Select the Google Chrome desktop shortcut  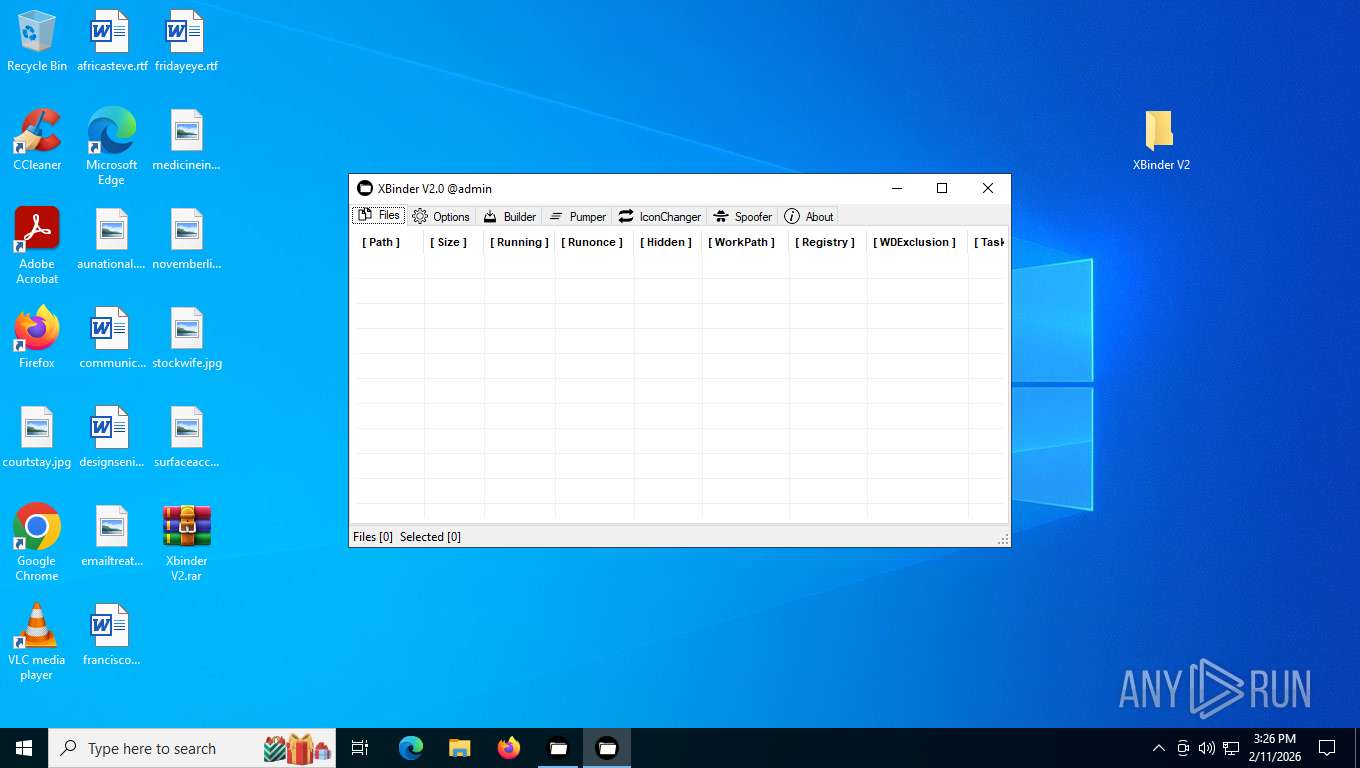click(x=37, y=543)
